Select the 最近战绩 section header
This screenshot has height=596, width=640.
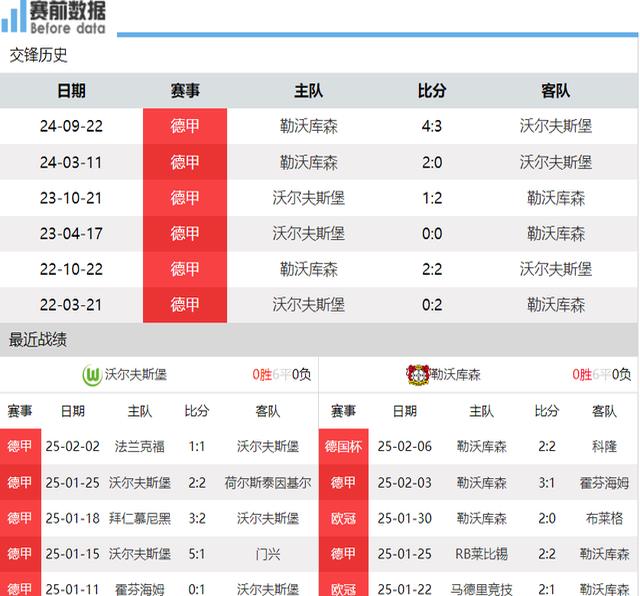pyautogui.click(x=38, y=340)
